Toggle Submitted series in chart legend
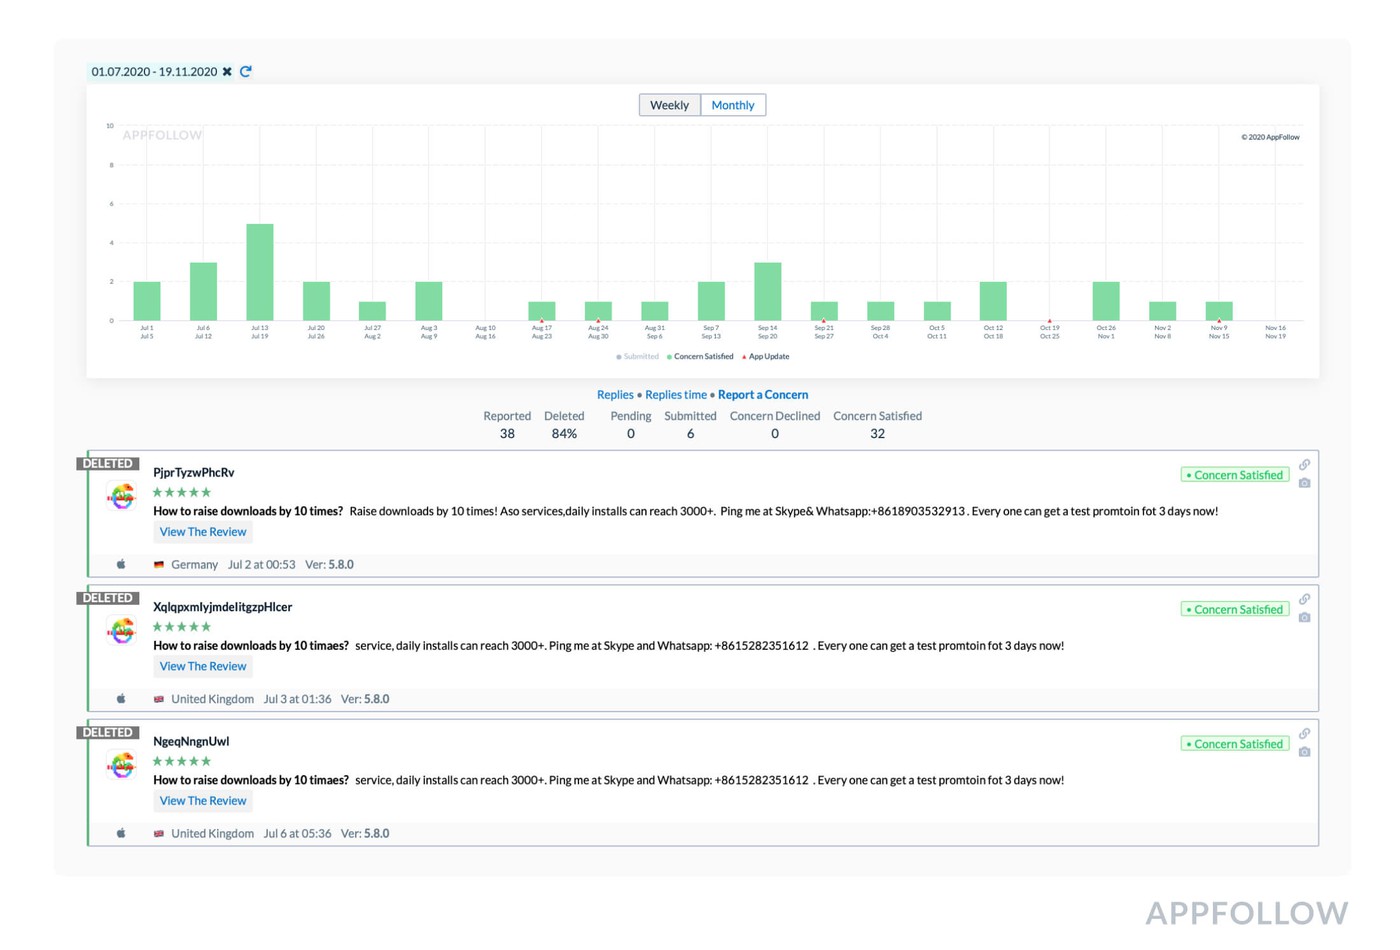The image size is (1400, 950). pos(640,357)
